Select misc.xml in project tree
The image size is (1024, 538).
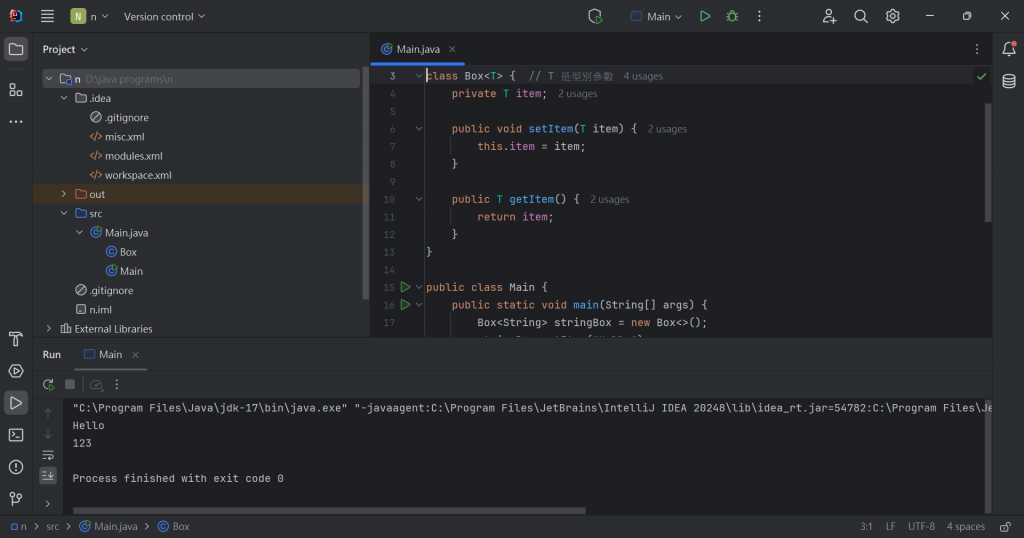point(117,136)
